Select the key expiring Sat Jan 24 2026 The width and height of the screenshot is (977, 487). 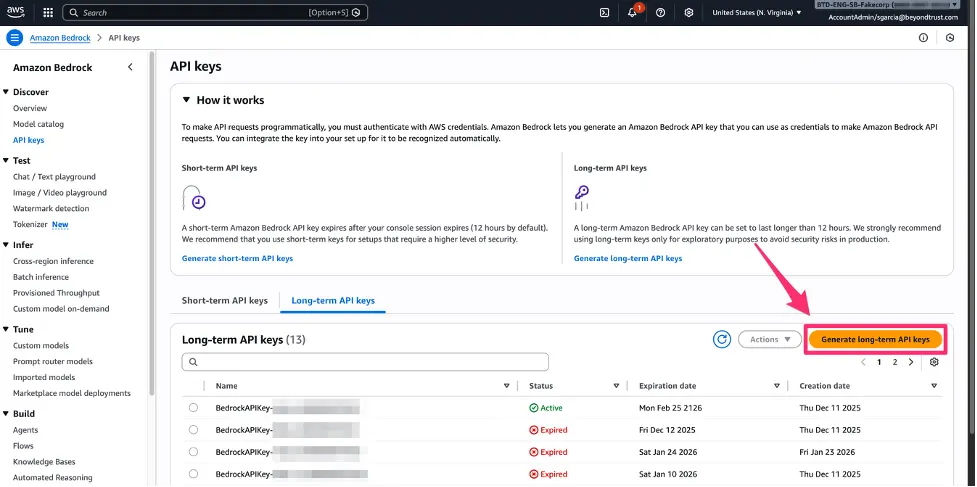(193, 452)
